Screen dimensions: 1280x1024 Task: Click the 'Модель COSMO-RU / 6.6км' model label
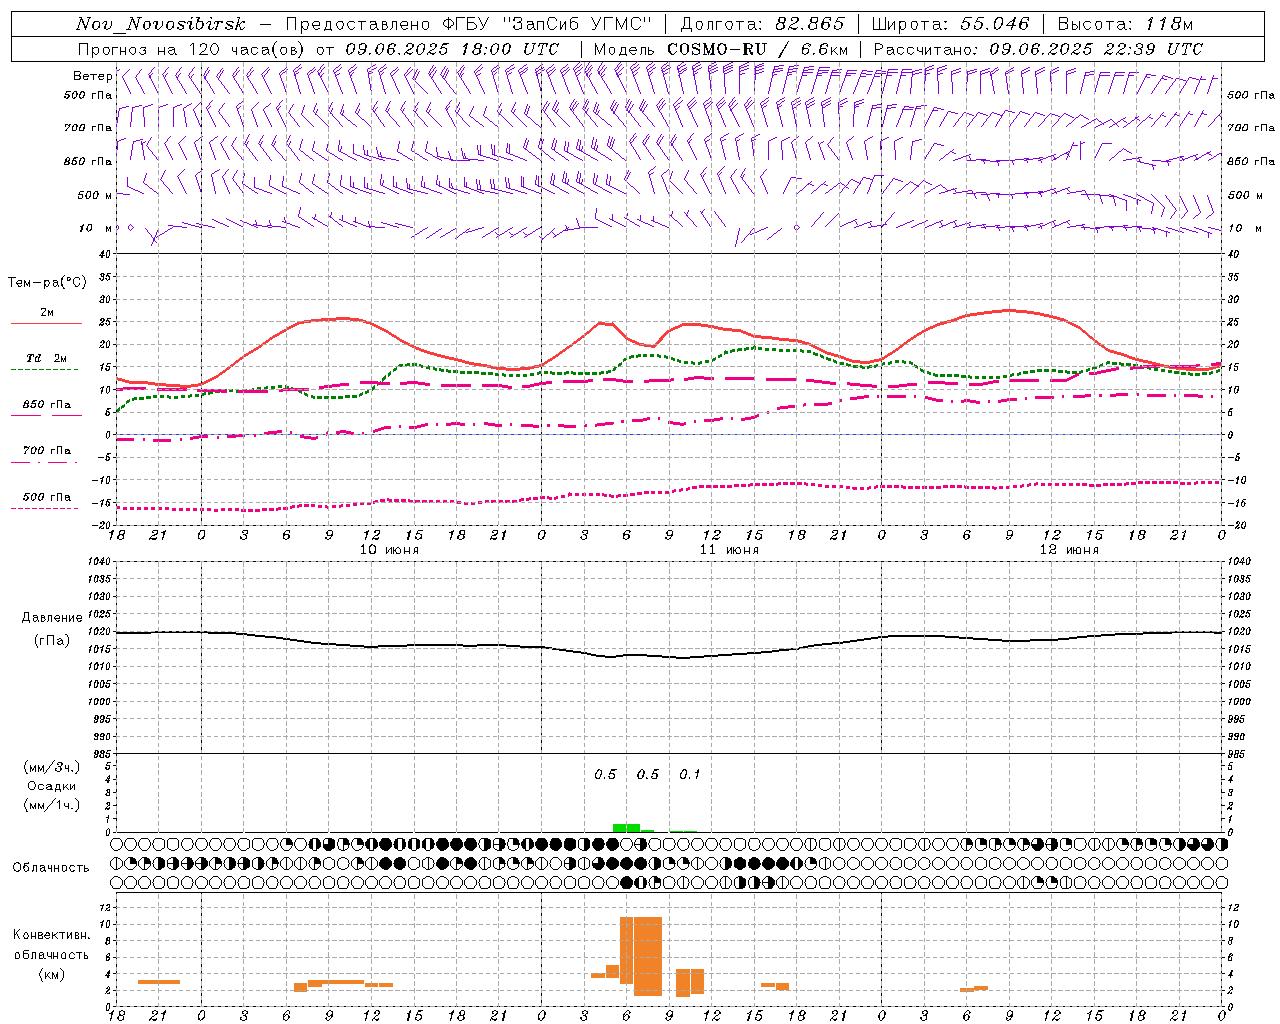pyautogui.click(x=720, y=49)
